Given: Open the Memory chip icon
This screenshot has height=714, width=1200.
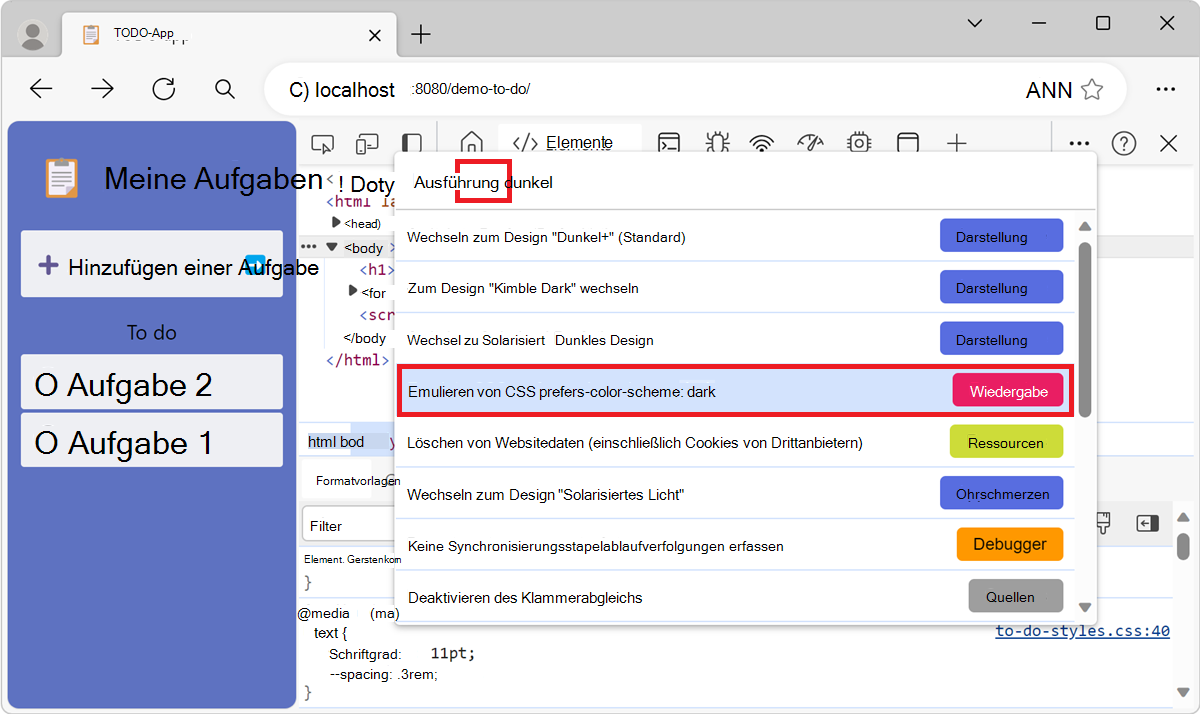Looking at the screenshot, I should pyautogui.click(x=858, y=144).
